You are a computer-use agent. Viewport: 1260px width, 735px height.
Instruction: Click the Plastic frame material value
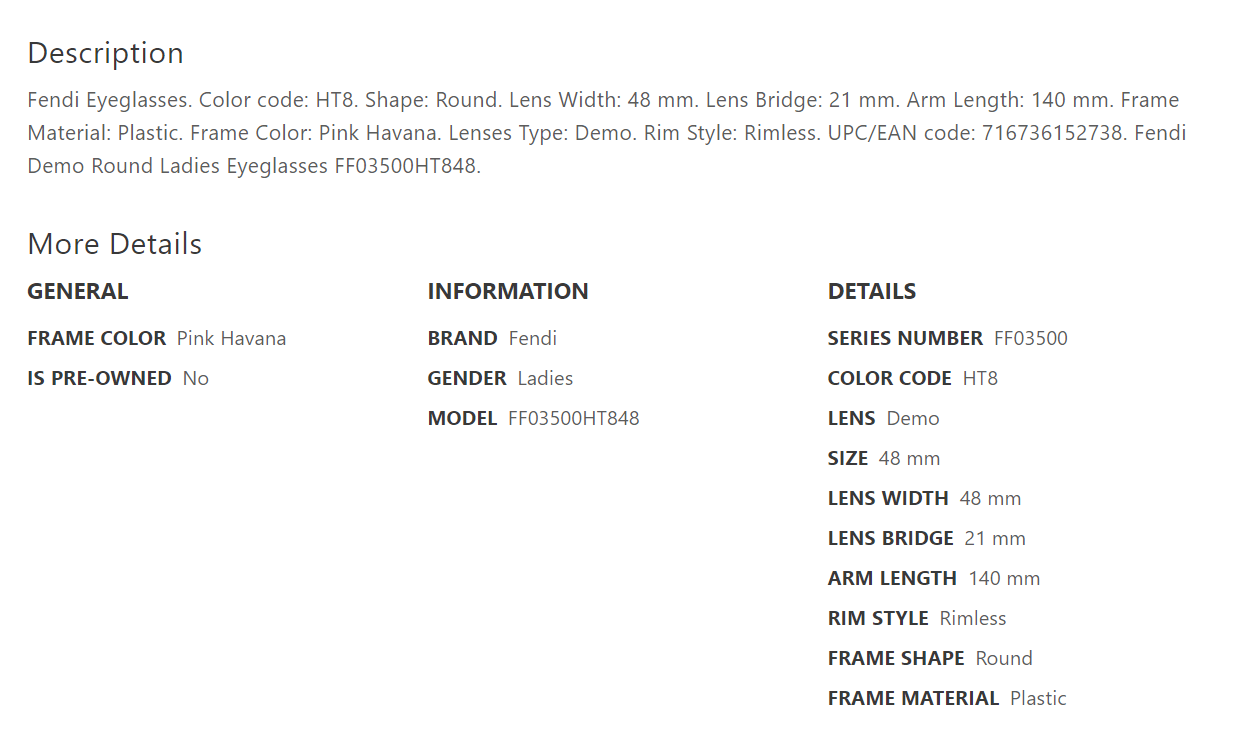pyautogui.click(x=1038, y=698)
